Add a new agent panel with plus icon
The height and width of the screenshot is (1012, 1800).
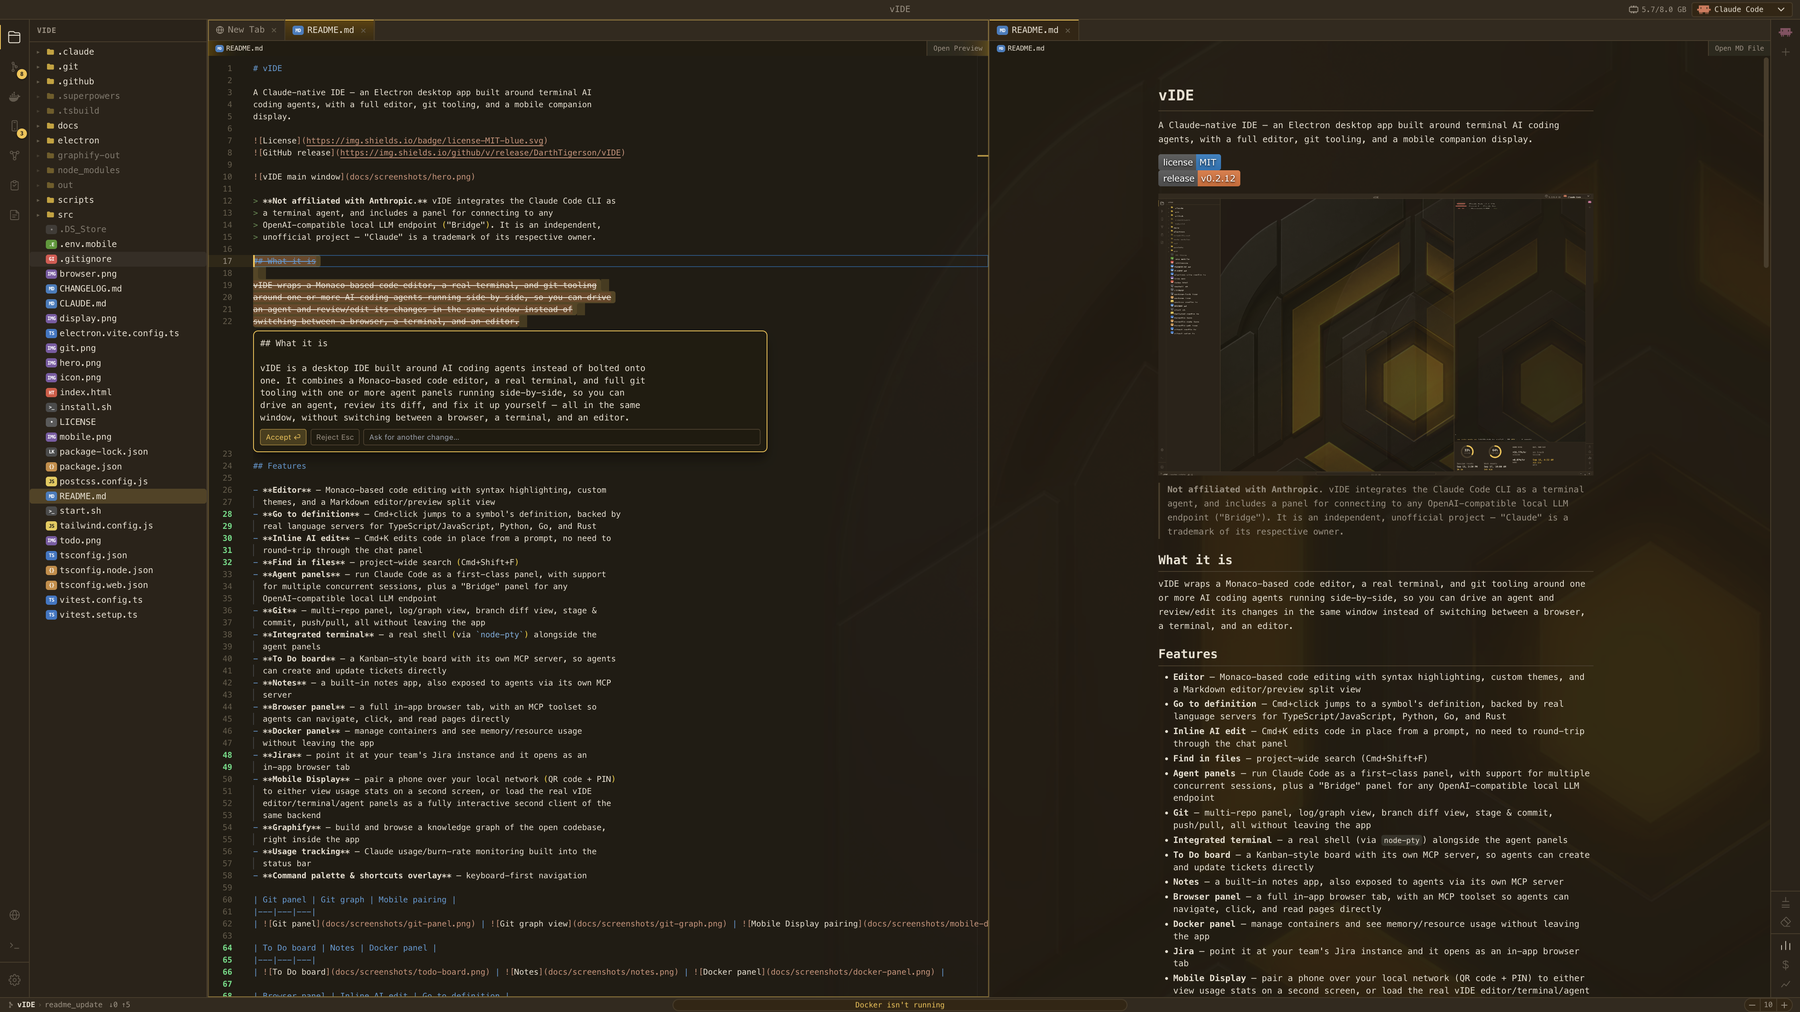click(1785, 52)
